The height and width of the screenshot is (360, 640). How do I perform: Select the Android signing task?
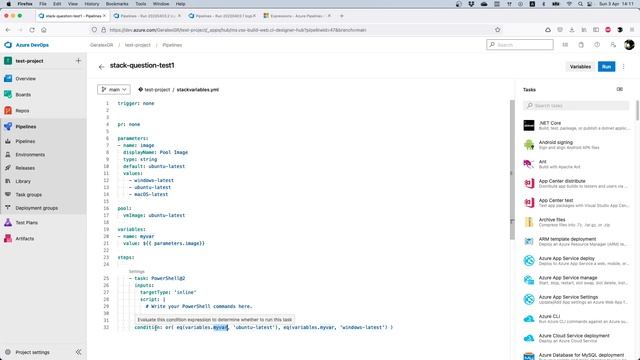click(x=576, y=144)
